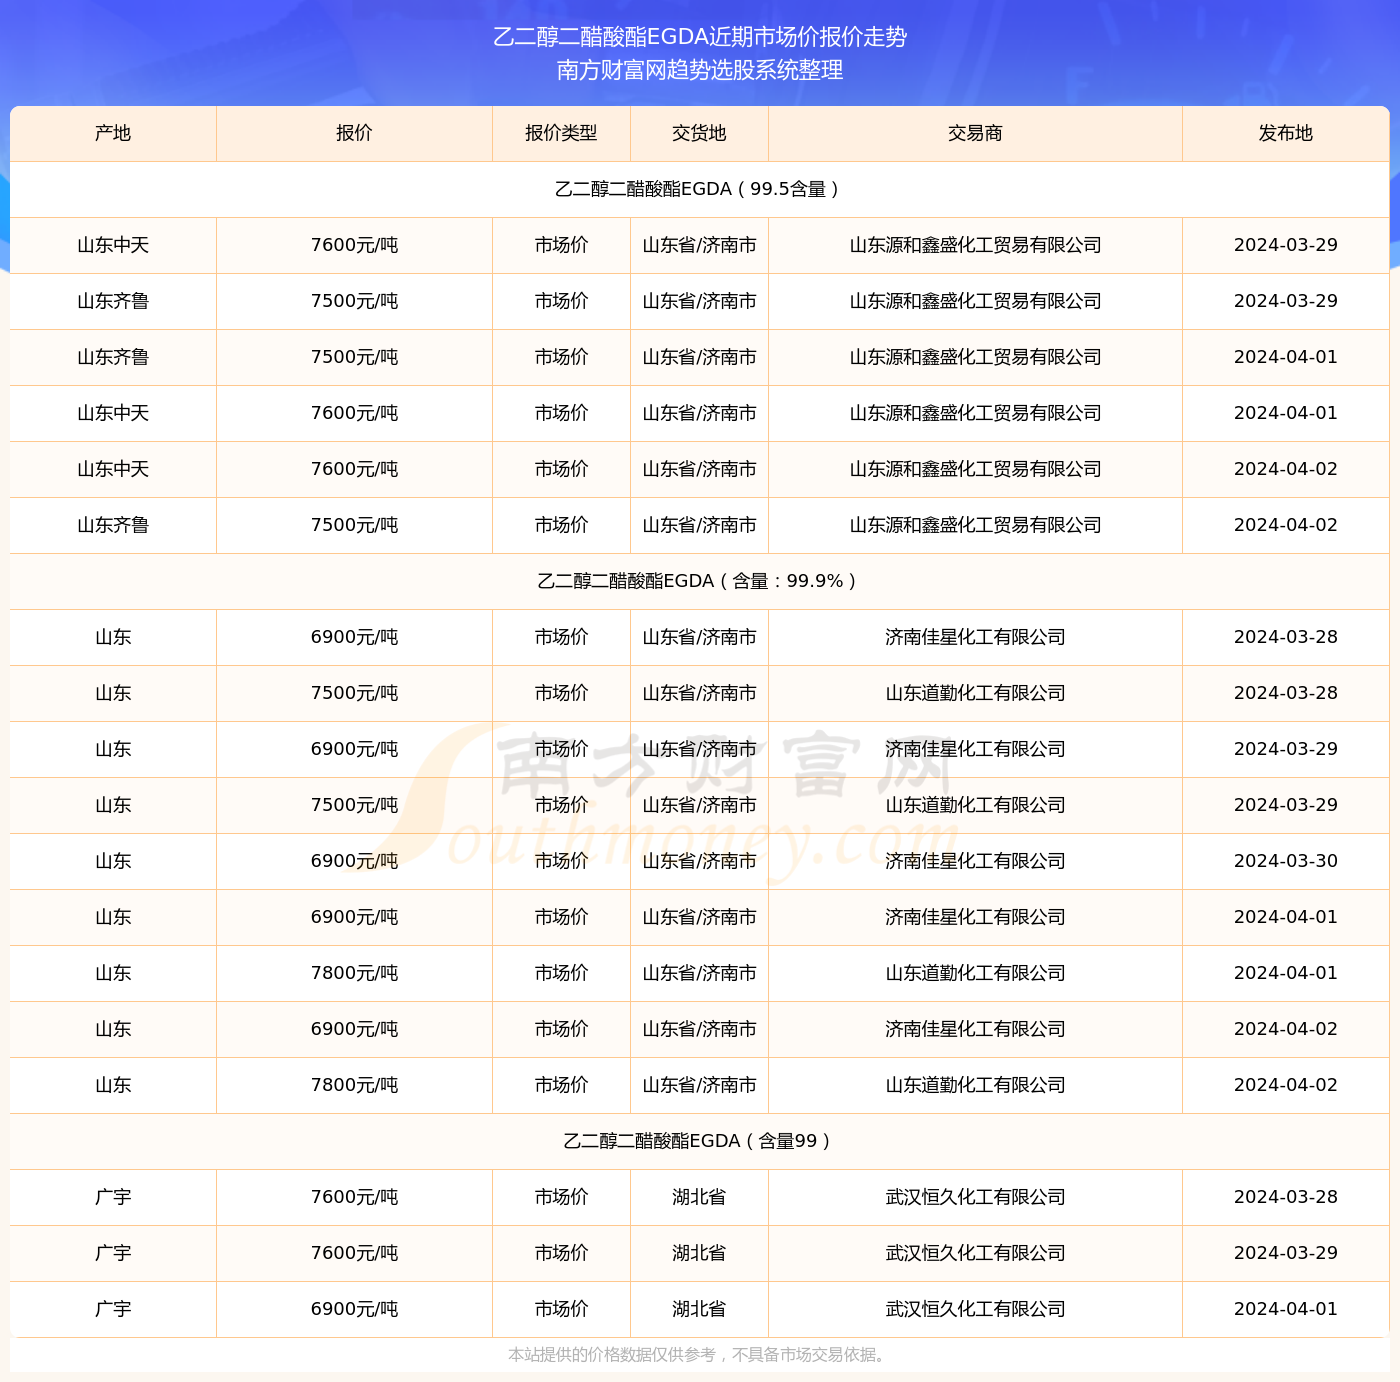Screen dimensions: 1400x1382
Task: Click 山东省/济南市 in 山东齐鲁 2024-04-02 row
Action: [699, 525]
